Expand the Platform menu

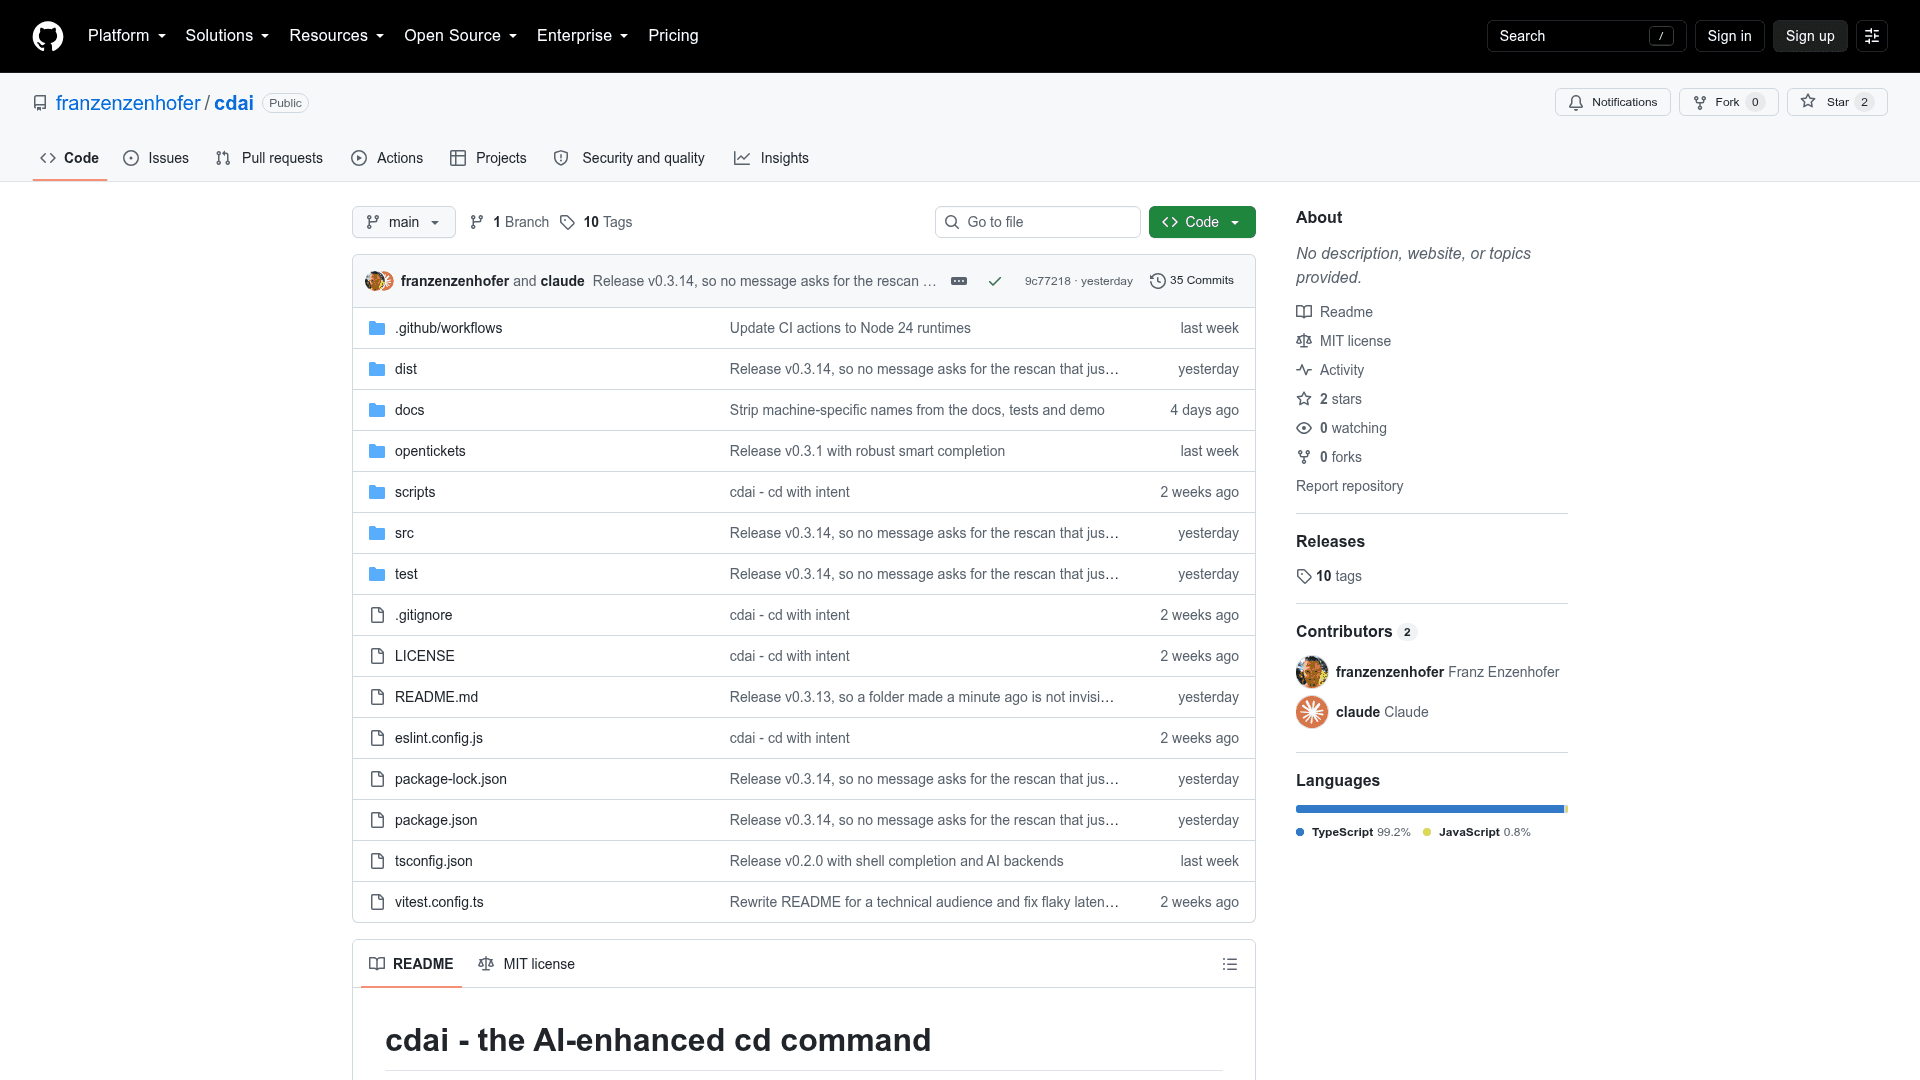coord(127,36)
